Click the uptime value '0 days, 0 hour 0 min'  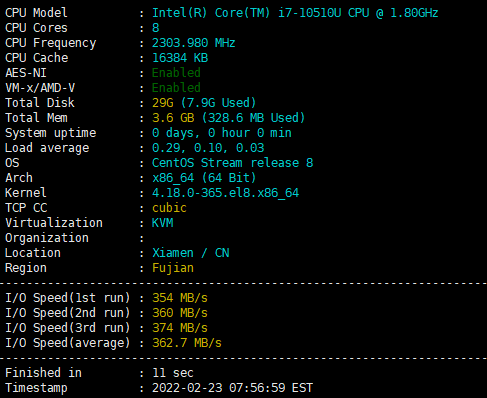click(222, 133)
